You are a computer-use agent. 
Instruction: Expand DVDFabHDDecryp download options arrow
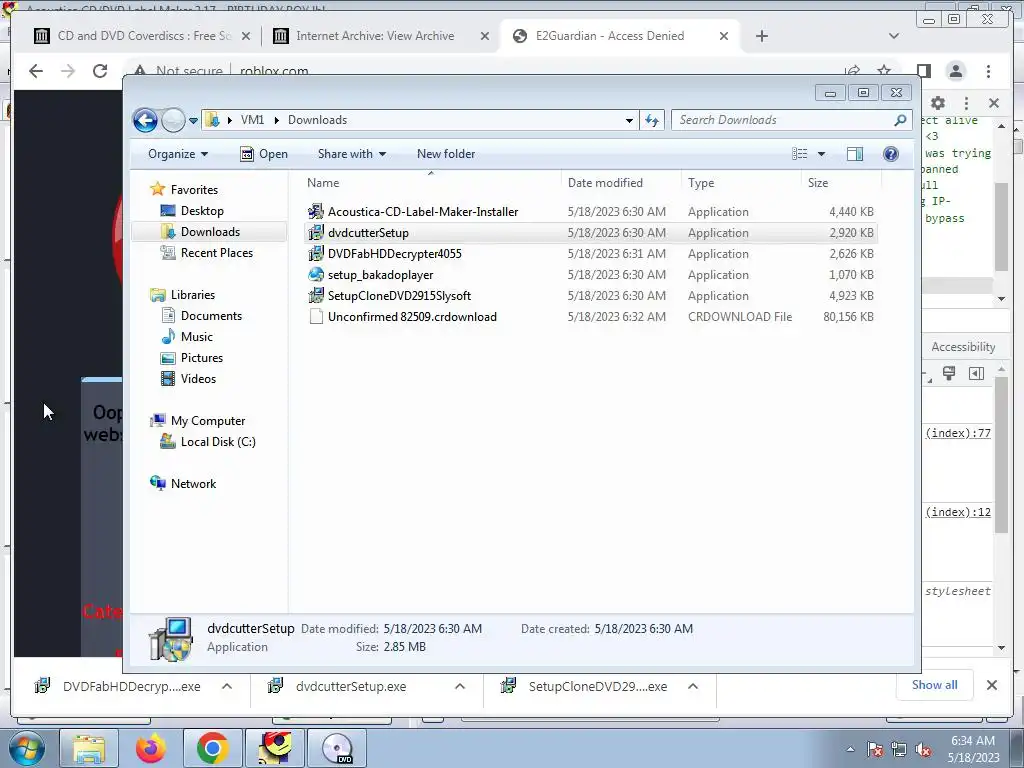227,686
